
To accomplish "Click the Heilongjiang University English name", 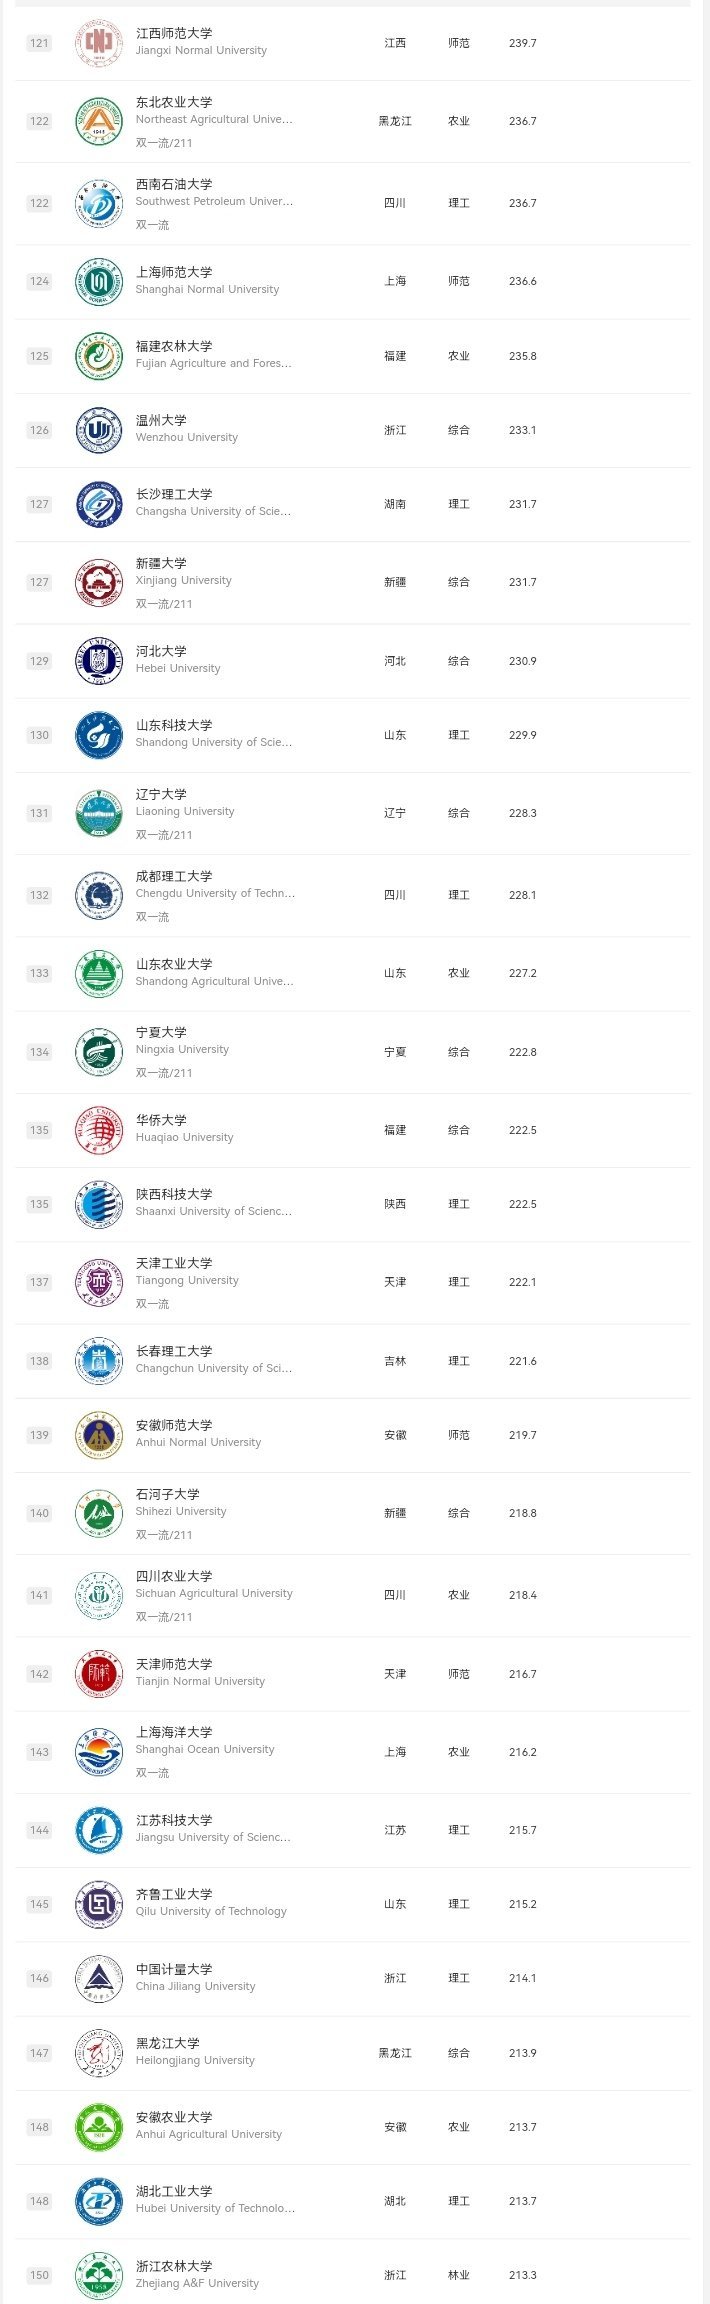I will tap(195, 2060).
